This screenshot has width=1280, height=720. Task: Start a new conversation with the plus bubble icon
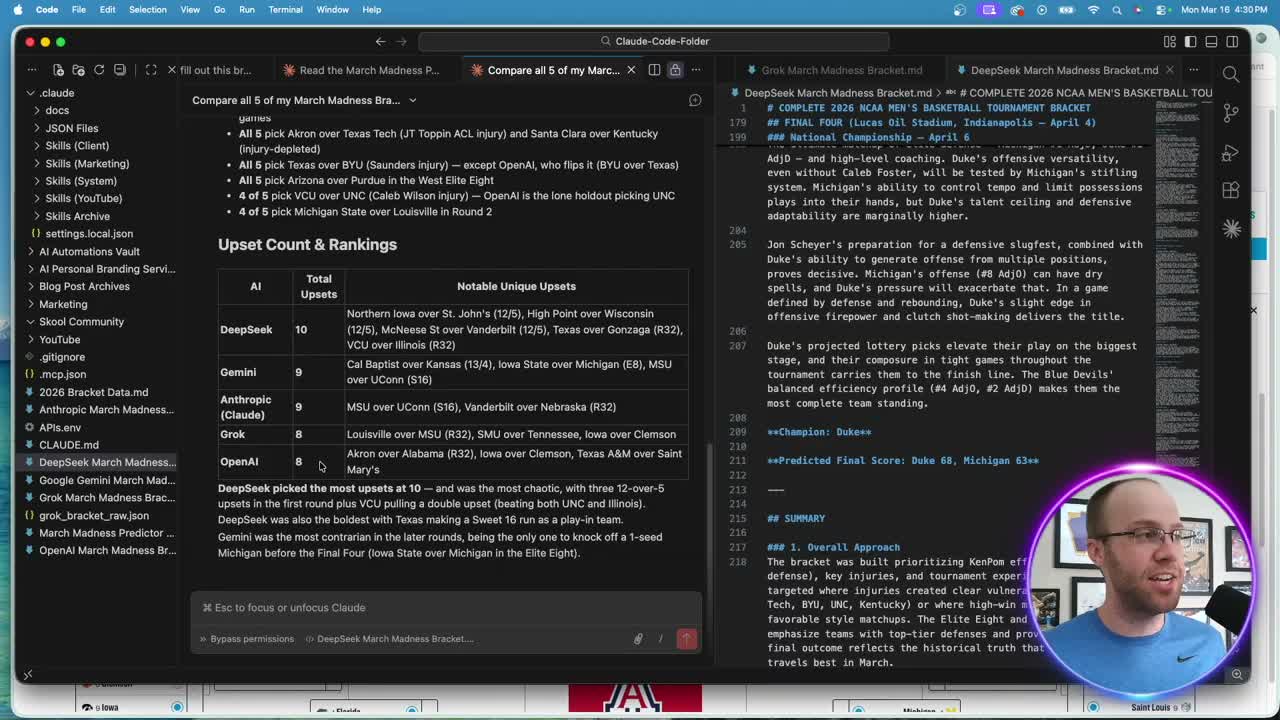pos(695,100)
